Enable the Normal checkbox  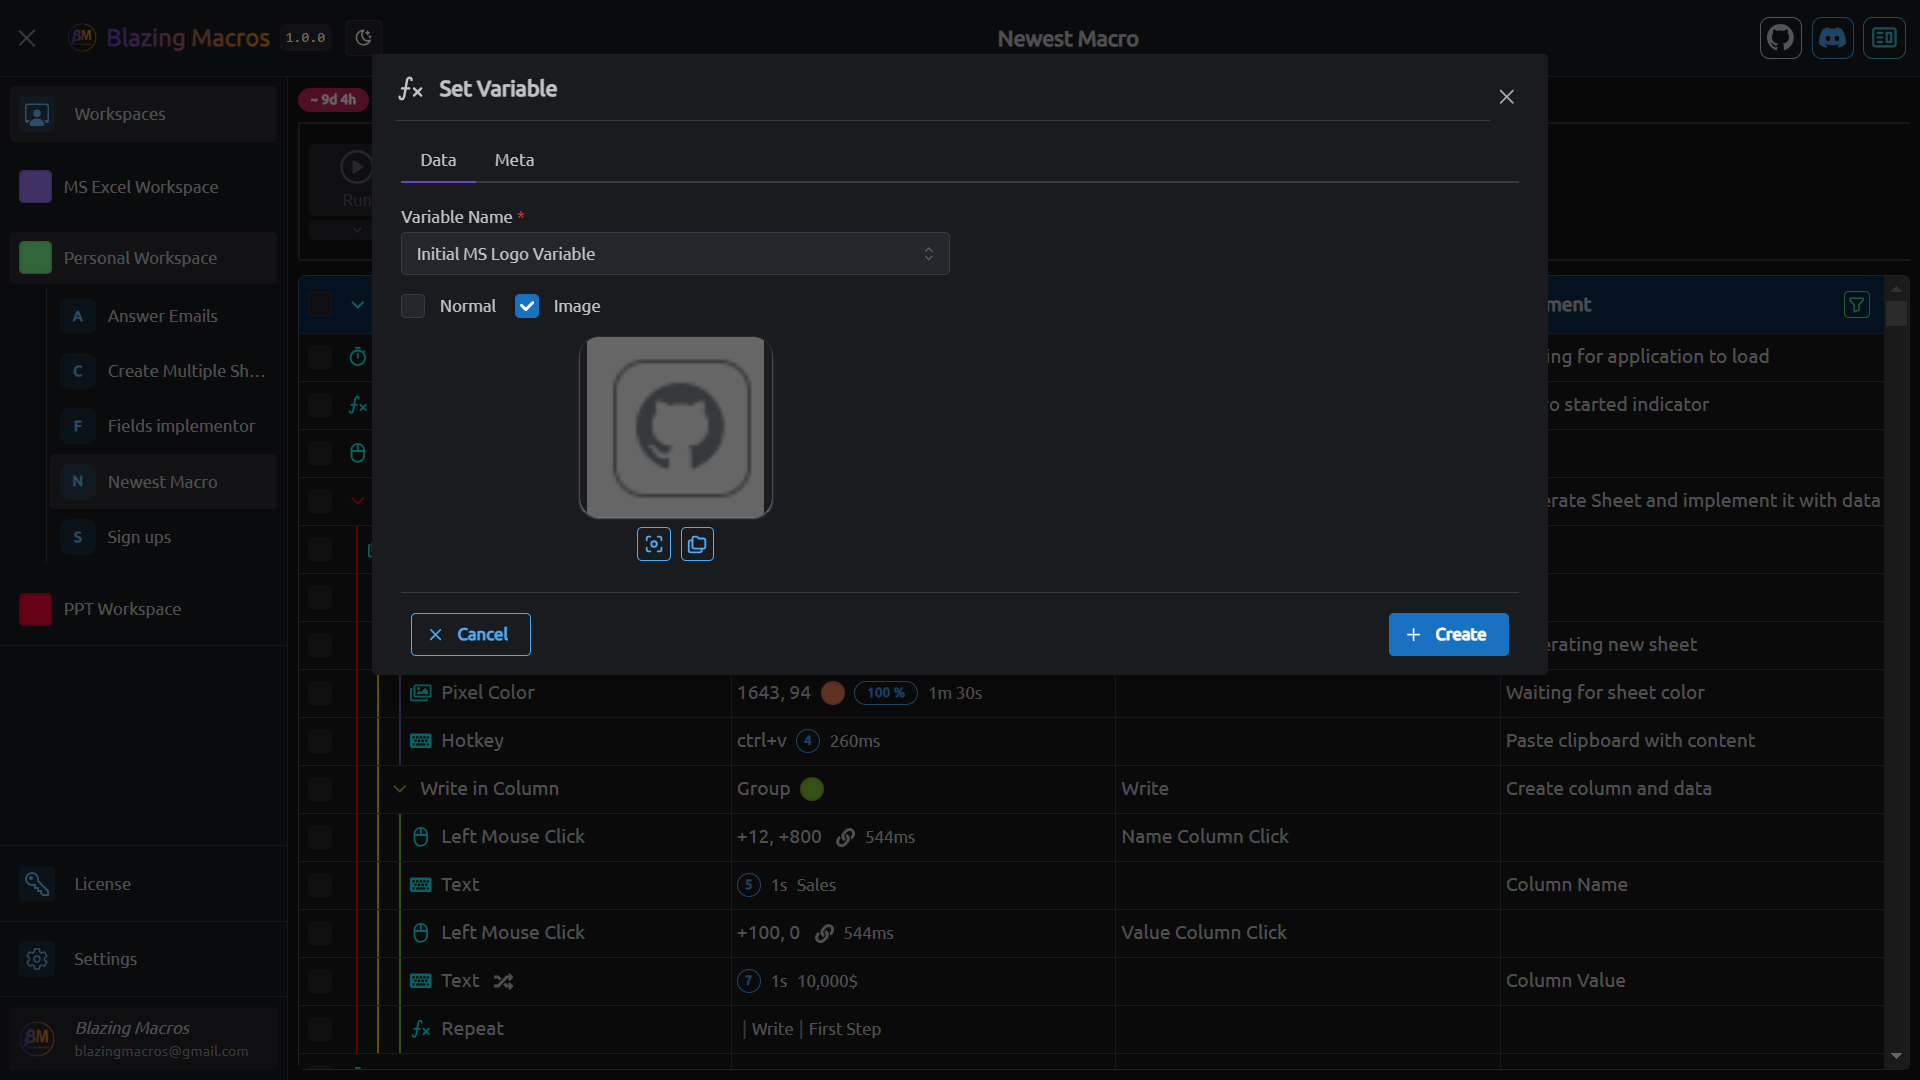point(413,306)
